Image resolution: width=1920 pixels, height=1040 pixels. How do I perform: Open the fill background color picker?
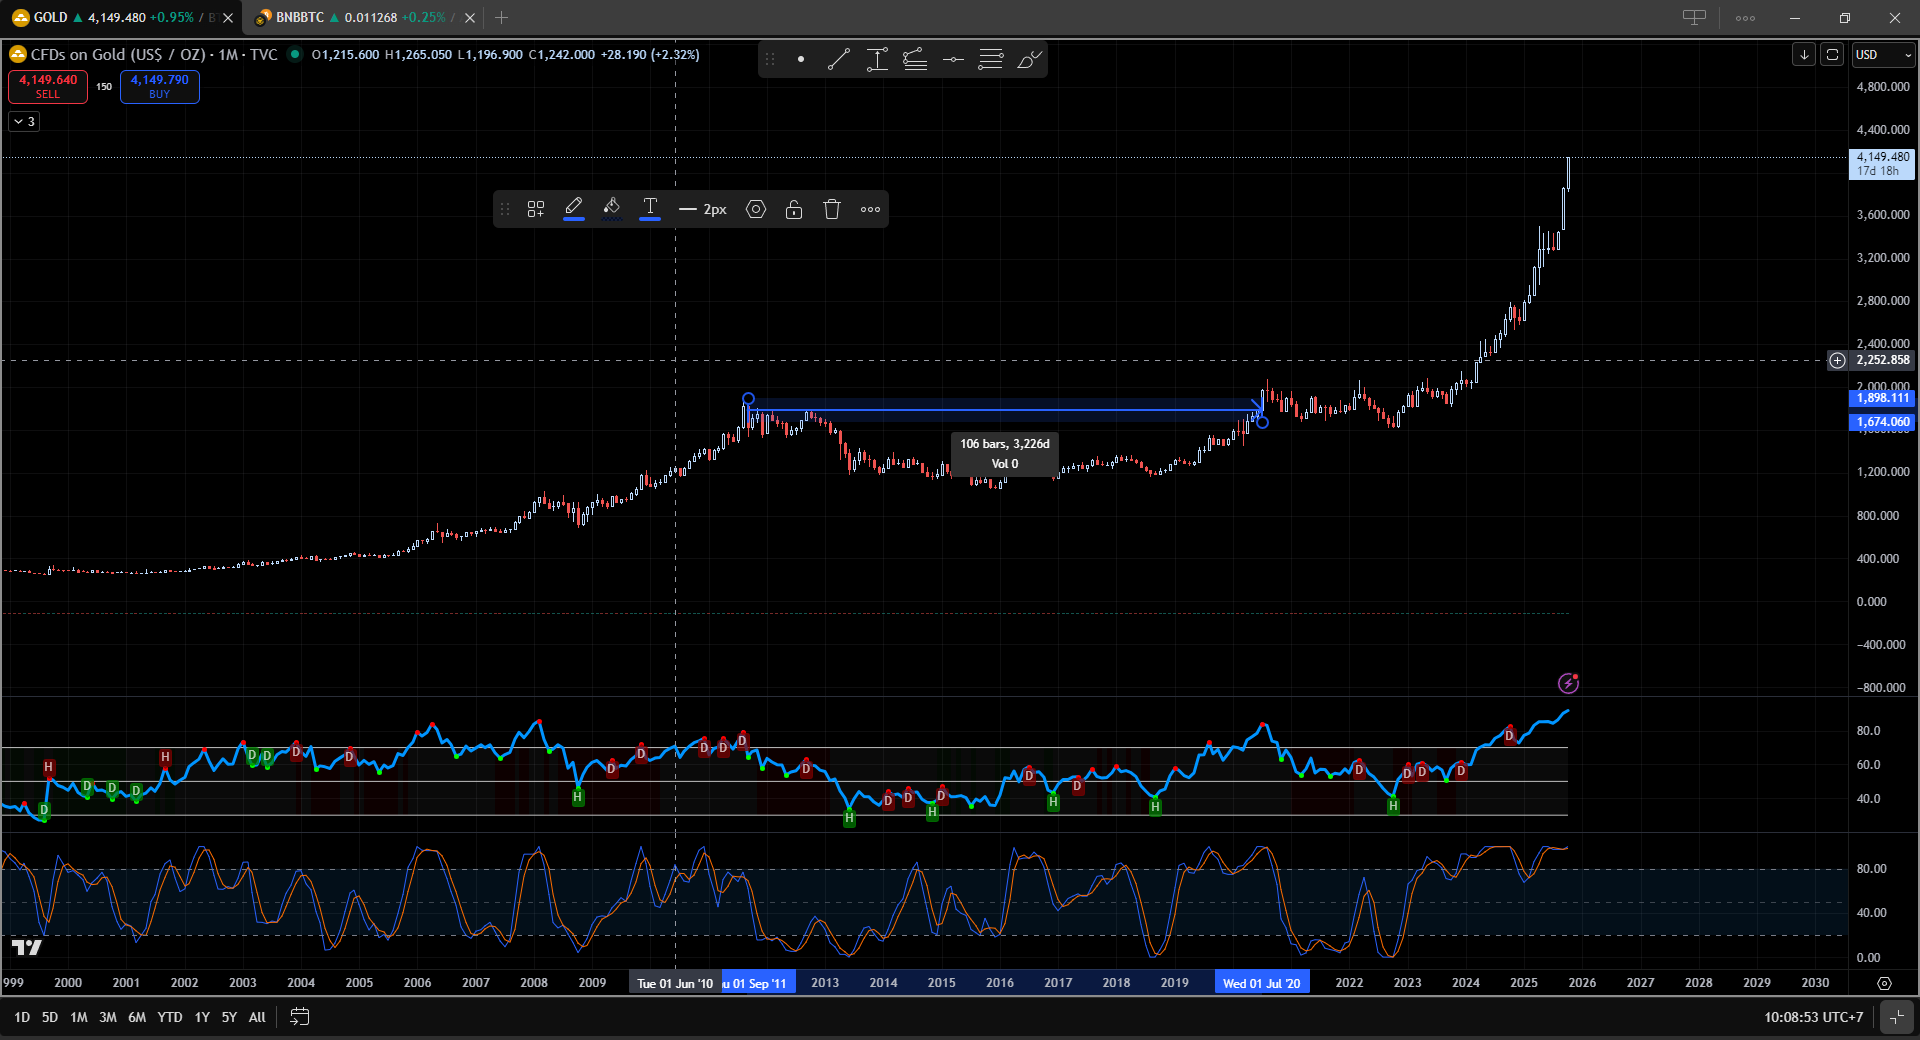(x=612, y=208)
